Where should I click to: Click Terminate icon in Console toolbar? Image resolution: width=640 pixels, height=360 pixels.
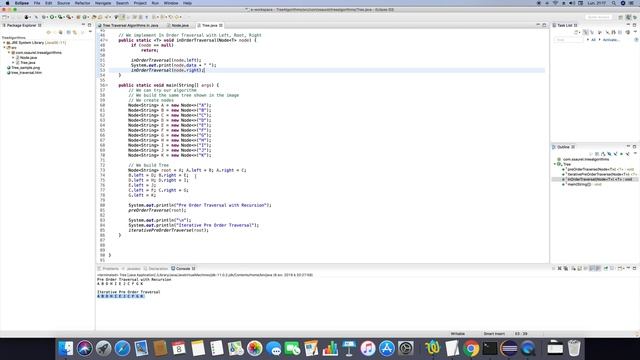[553, 268]
